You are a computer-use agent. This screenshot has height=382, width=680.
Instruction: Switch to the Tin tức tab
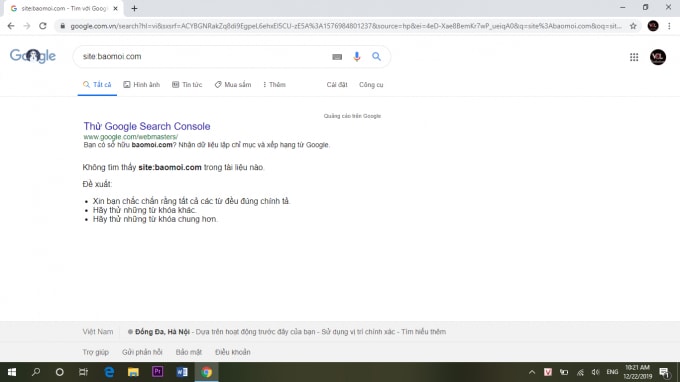click(x=187, y=85)
